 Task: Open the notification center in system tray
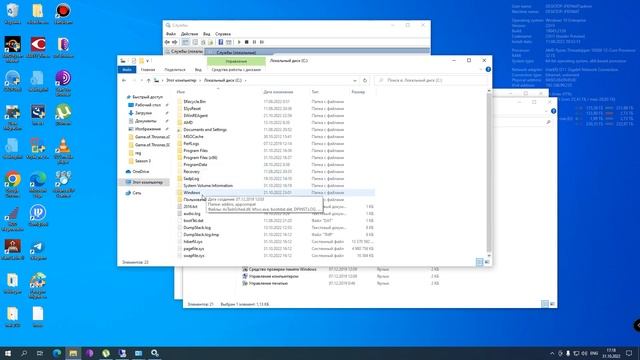pos(629,353)
